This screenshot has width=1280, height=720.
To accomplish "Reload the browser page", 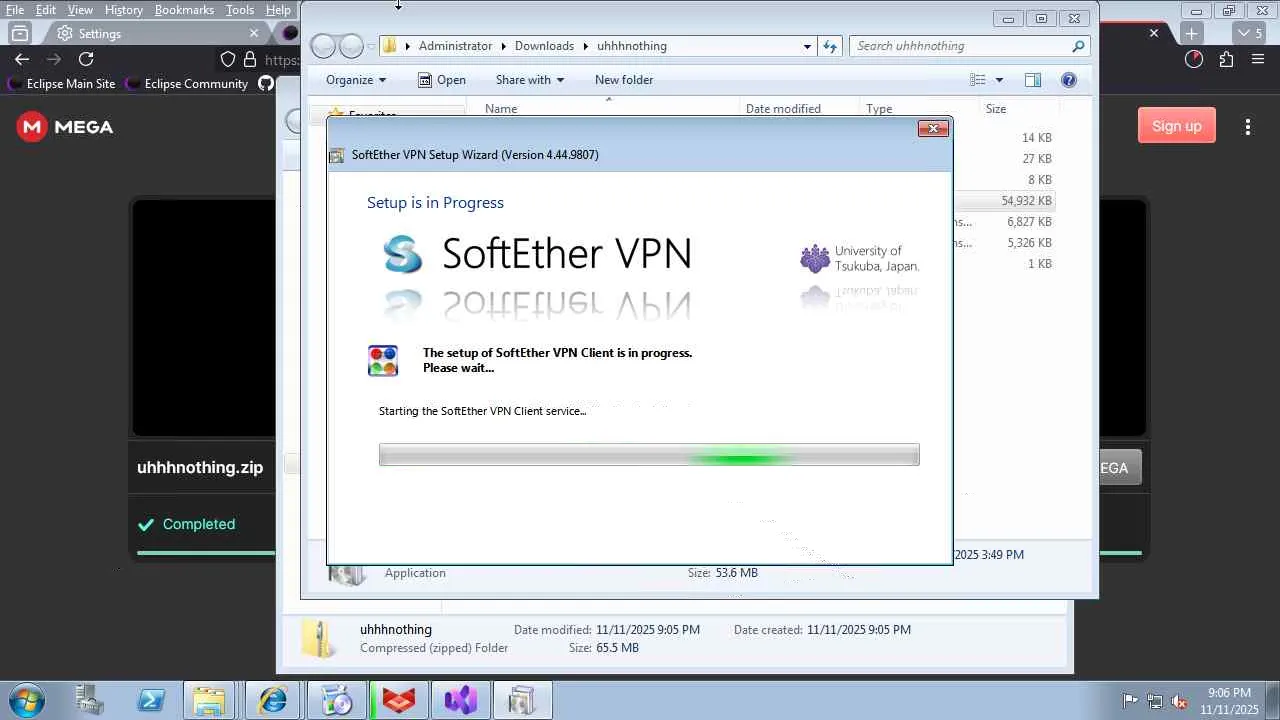I will click(86, 59).
